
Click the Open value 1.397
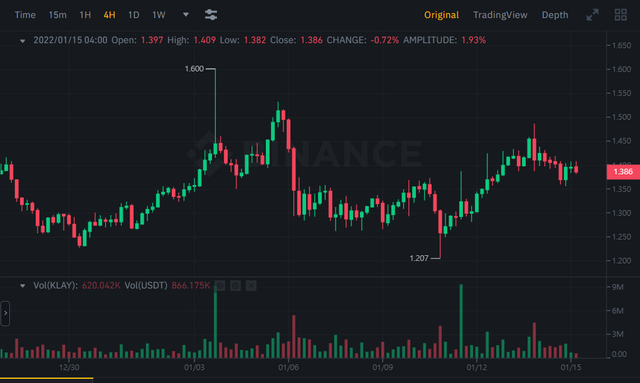pos(152,40)
